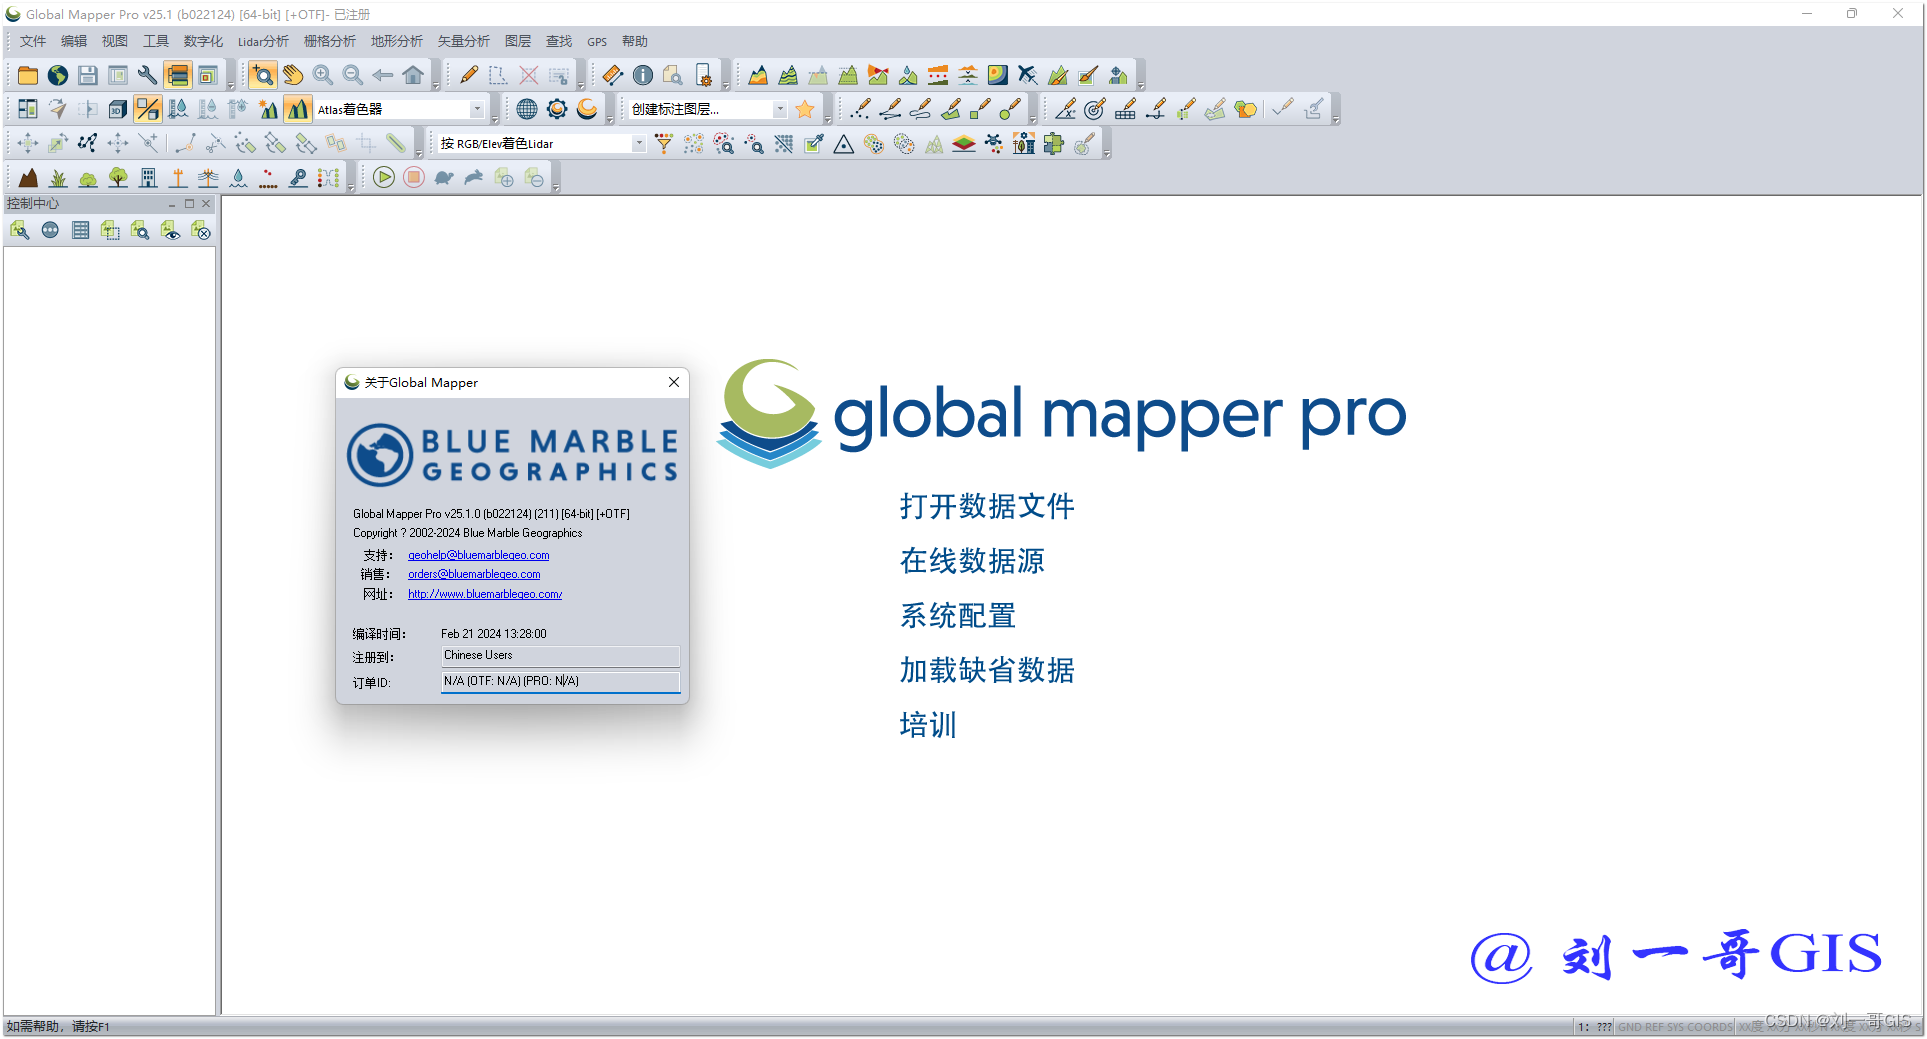This screenshot has height=1039, width=1927.
Task: Open the Lidar分析 menu
Action: 263,41
